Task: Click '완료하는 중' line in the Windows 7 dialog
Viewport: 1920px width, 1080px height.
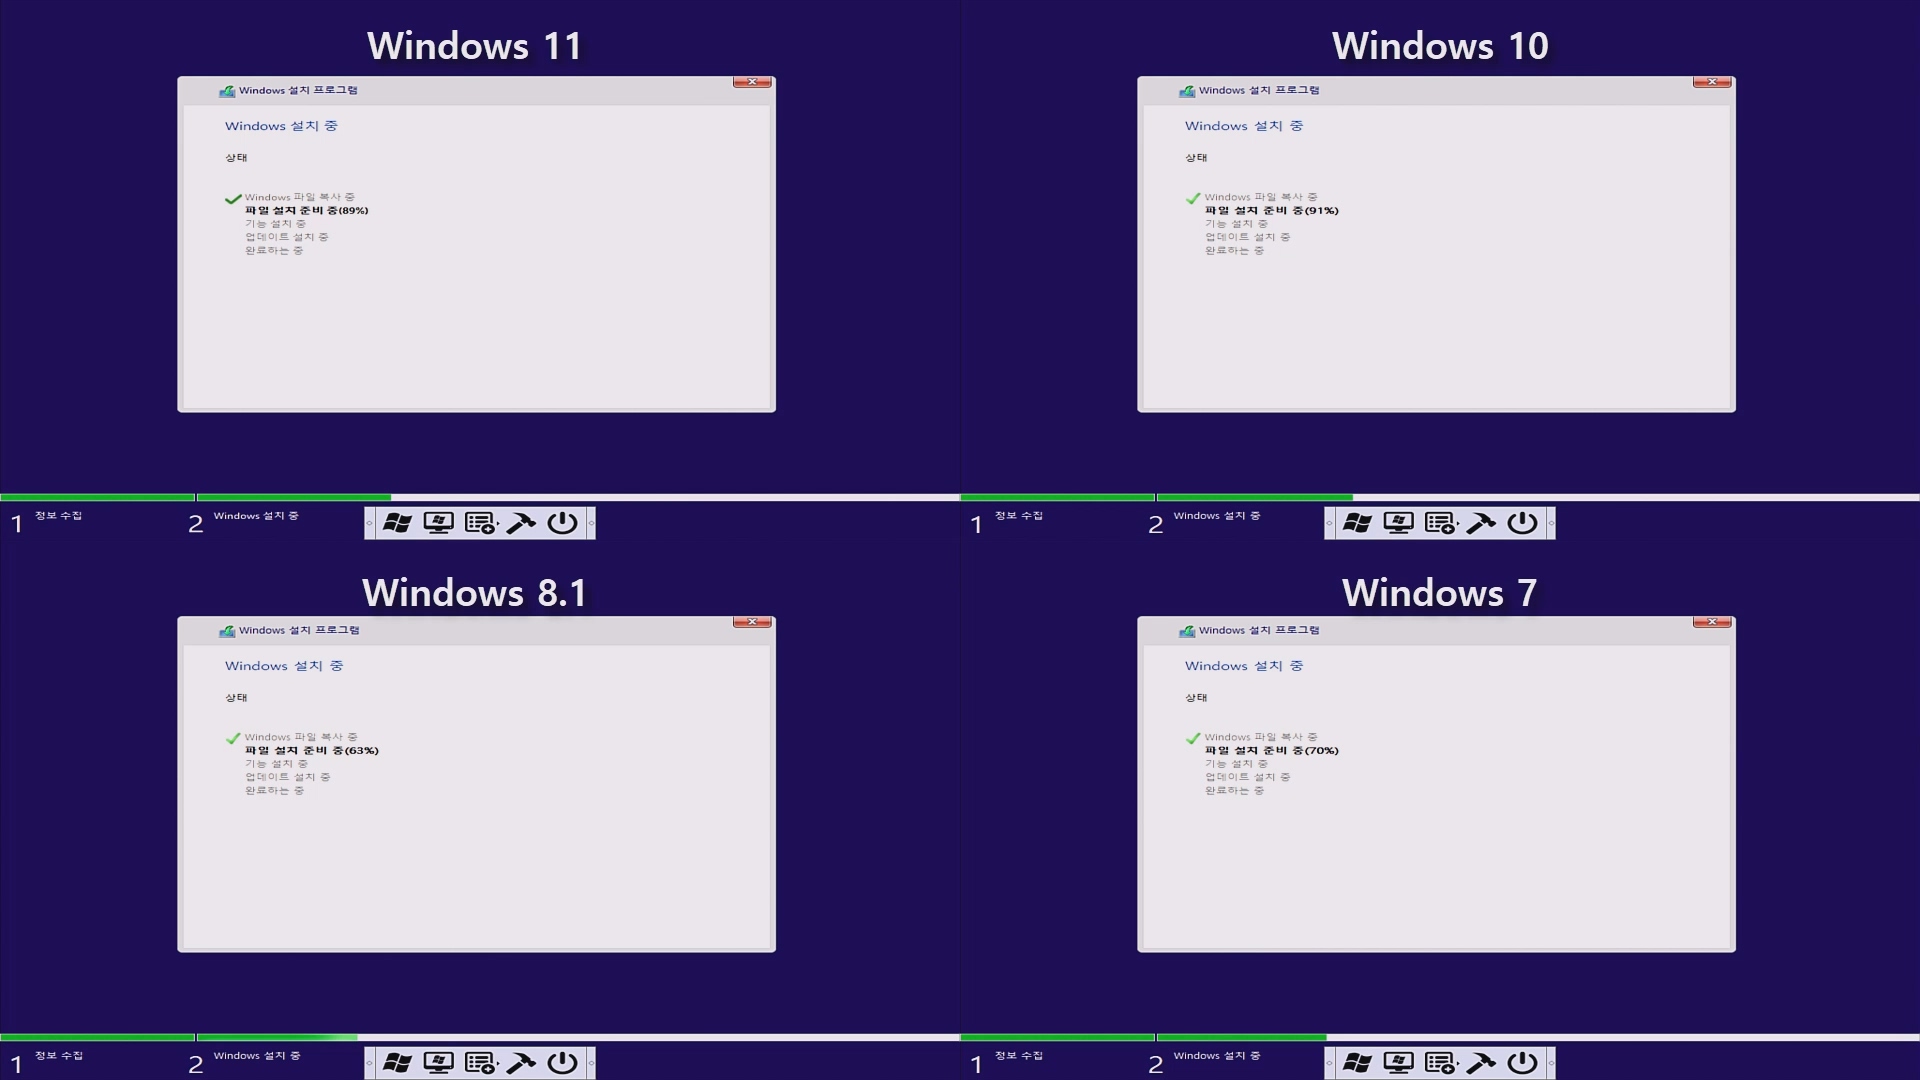Action: 1234,791
